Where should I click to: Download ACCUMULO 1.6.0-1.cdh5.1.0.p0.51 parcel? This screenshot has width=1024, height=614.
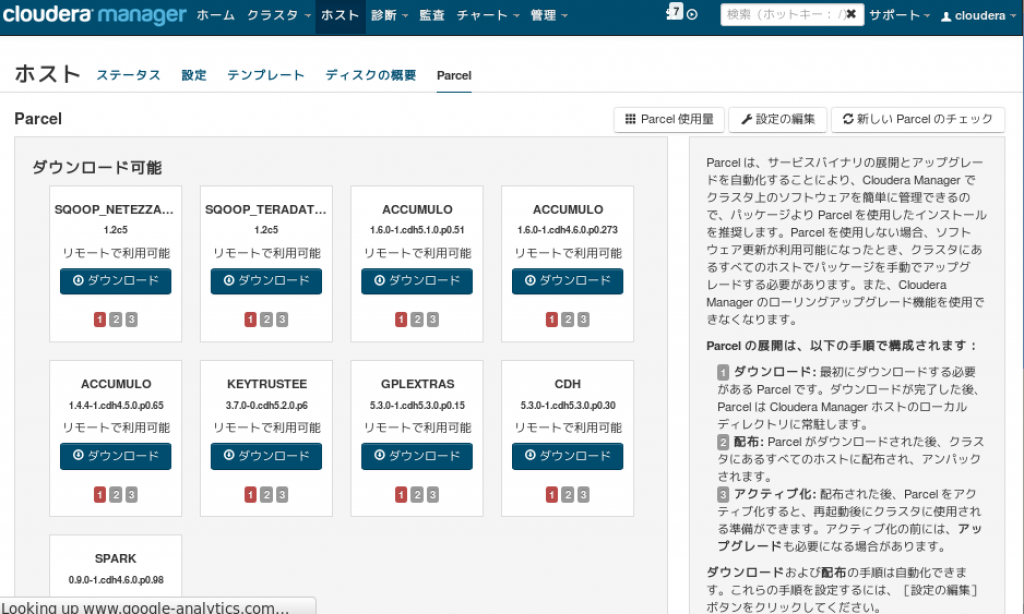click(x=417, y=281)
